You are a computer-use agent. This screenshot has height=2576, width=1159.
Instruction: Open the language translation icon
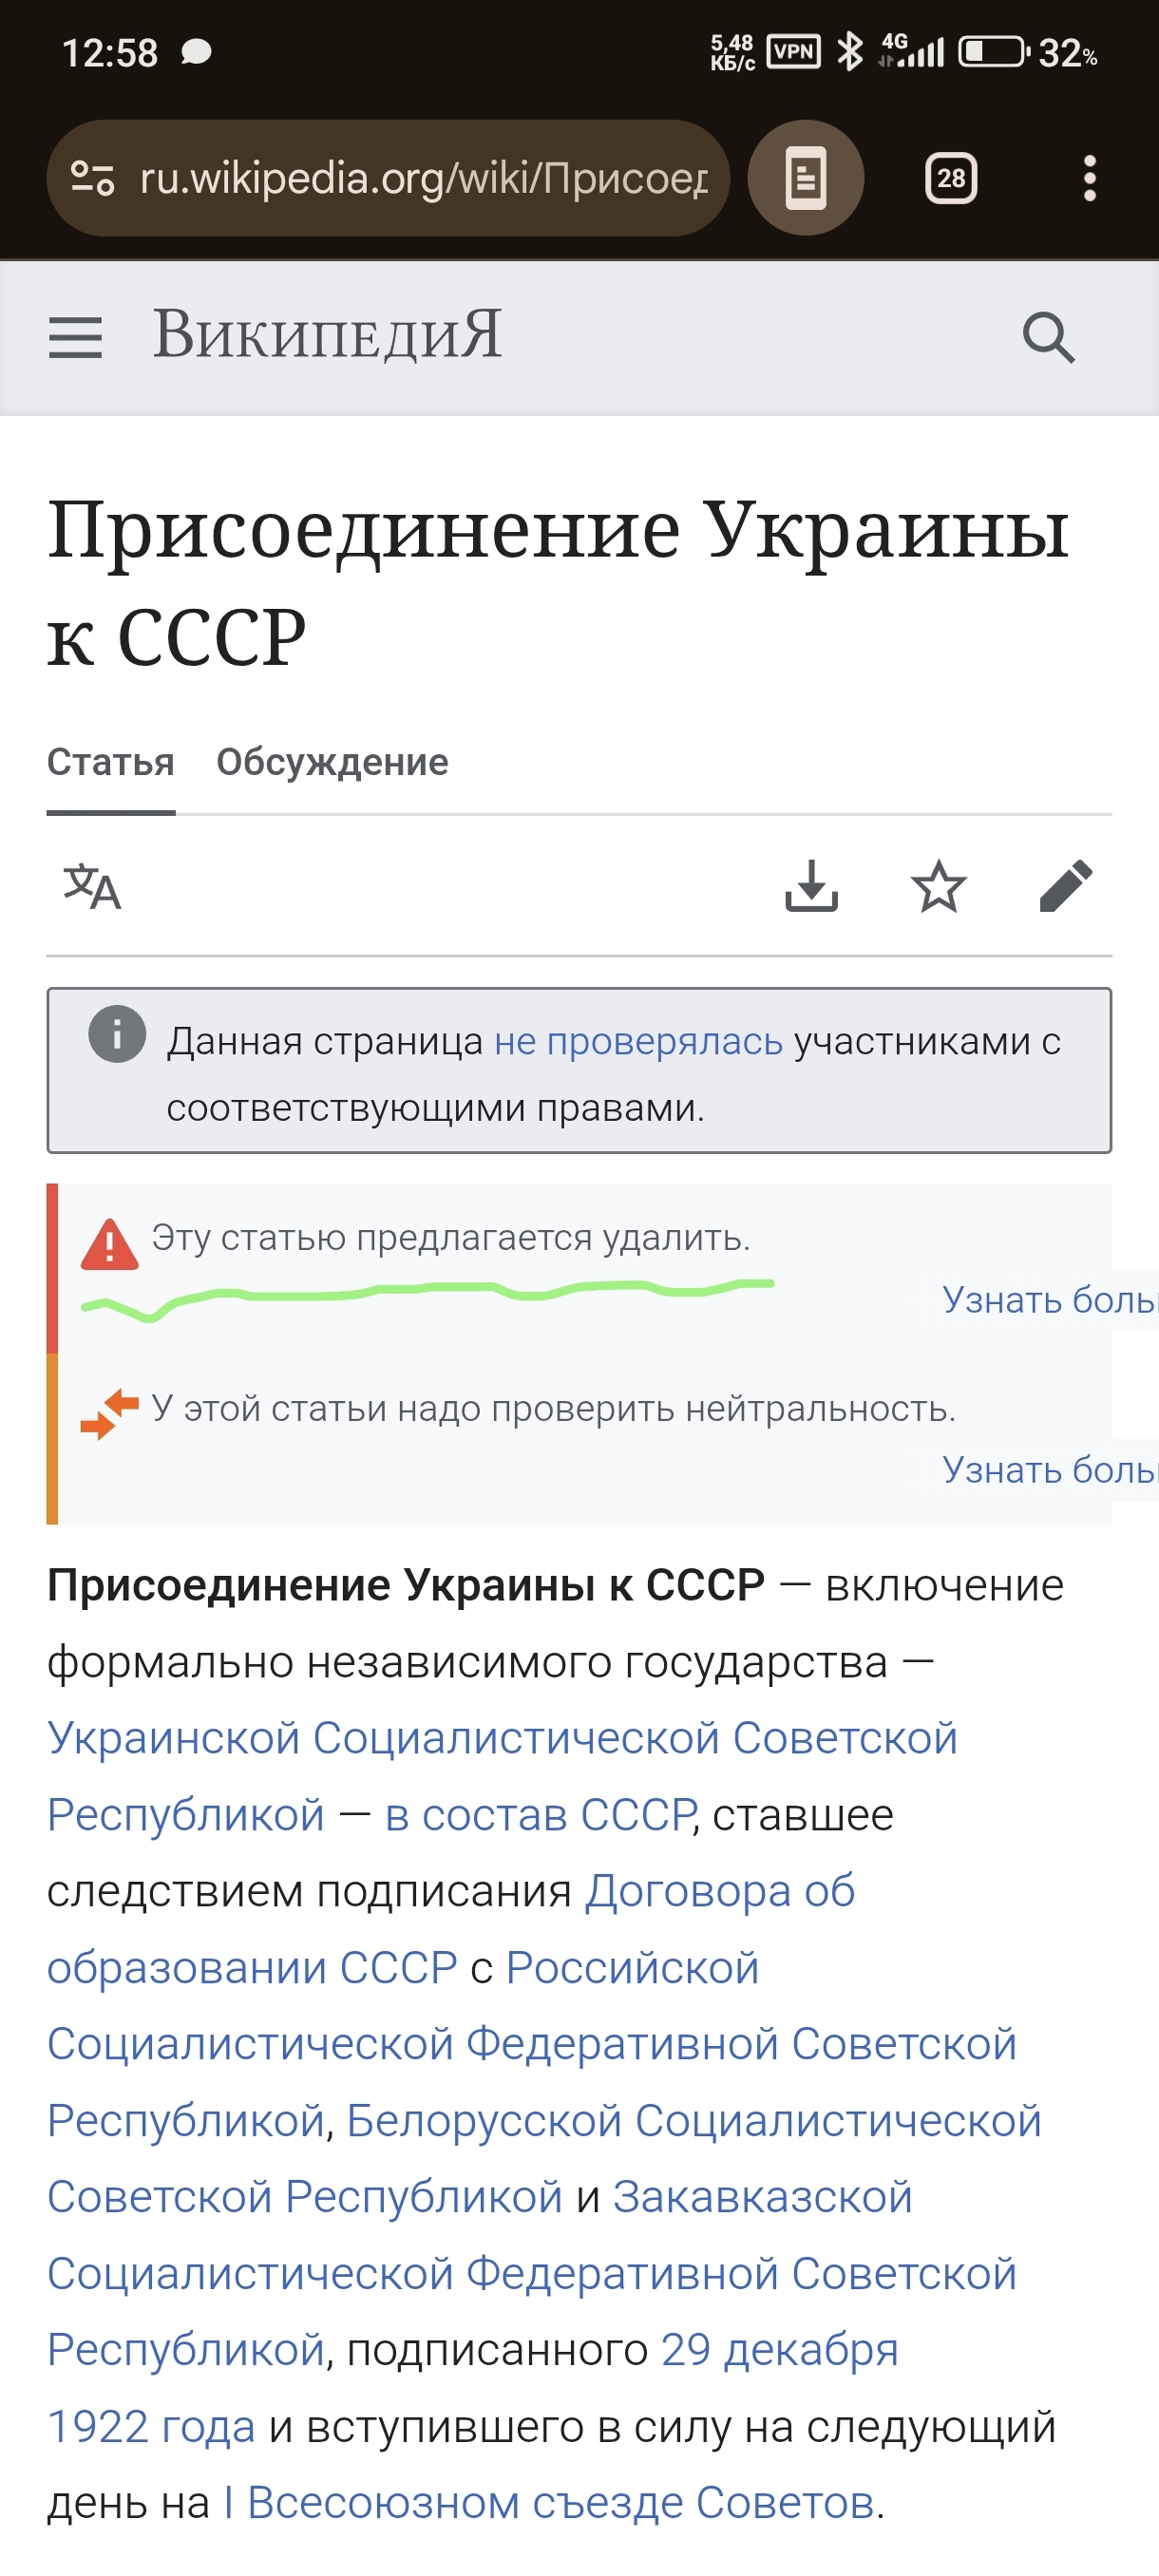point(92,886)
